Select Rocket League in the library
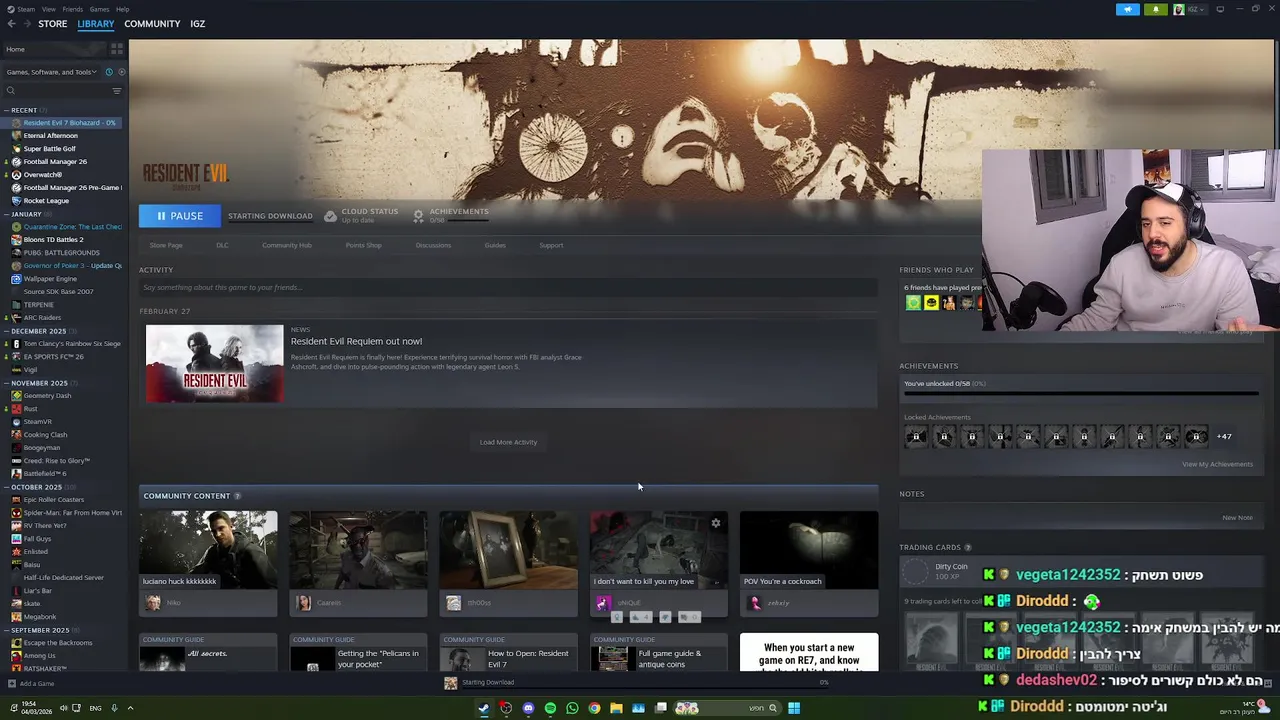 46,201
